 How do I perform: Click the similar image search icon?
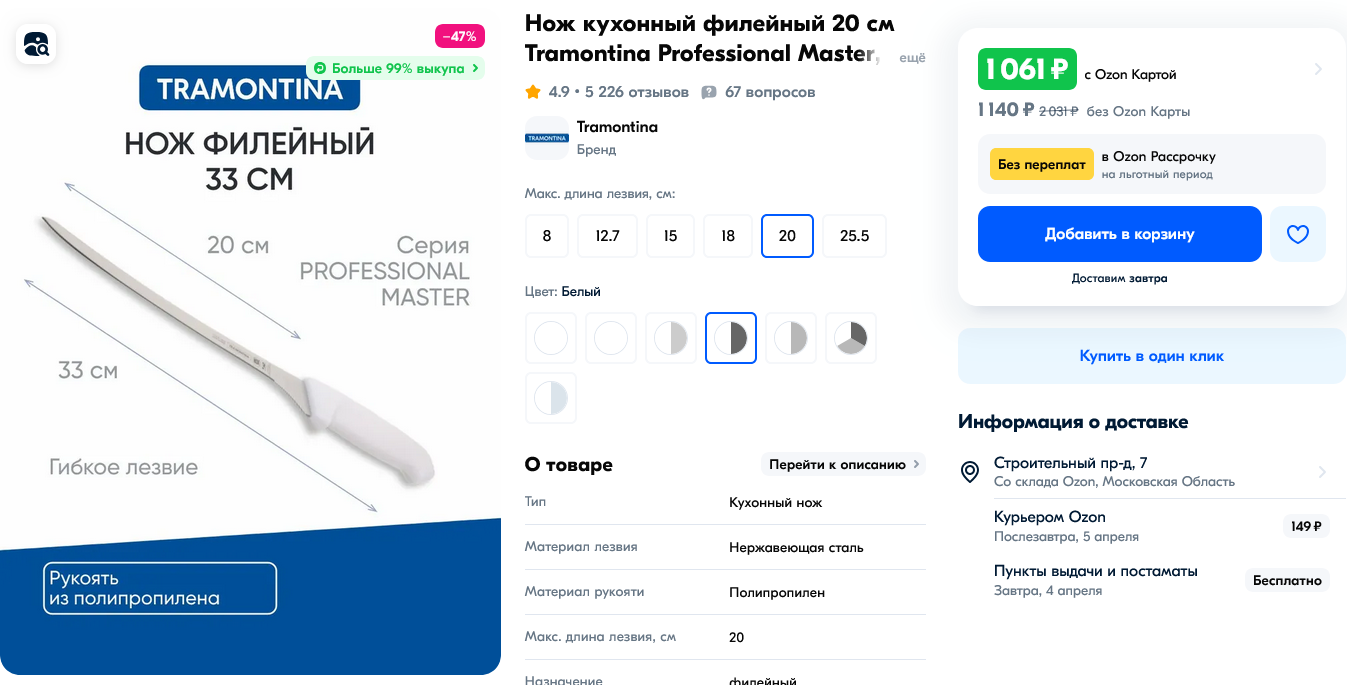[x=35, y=43]
